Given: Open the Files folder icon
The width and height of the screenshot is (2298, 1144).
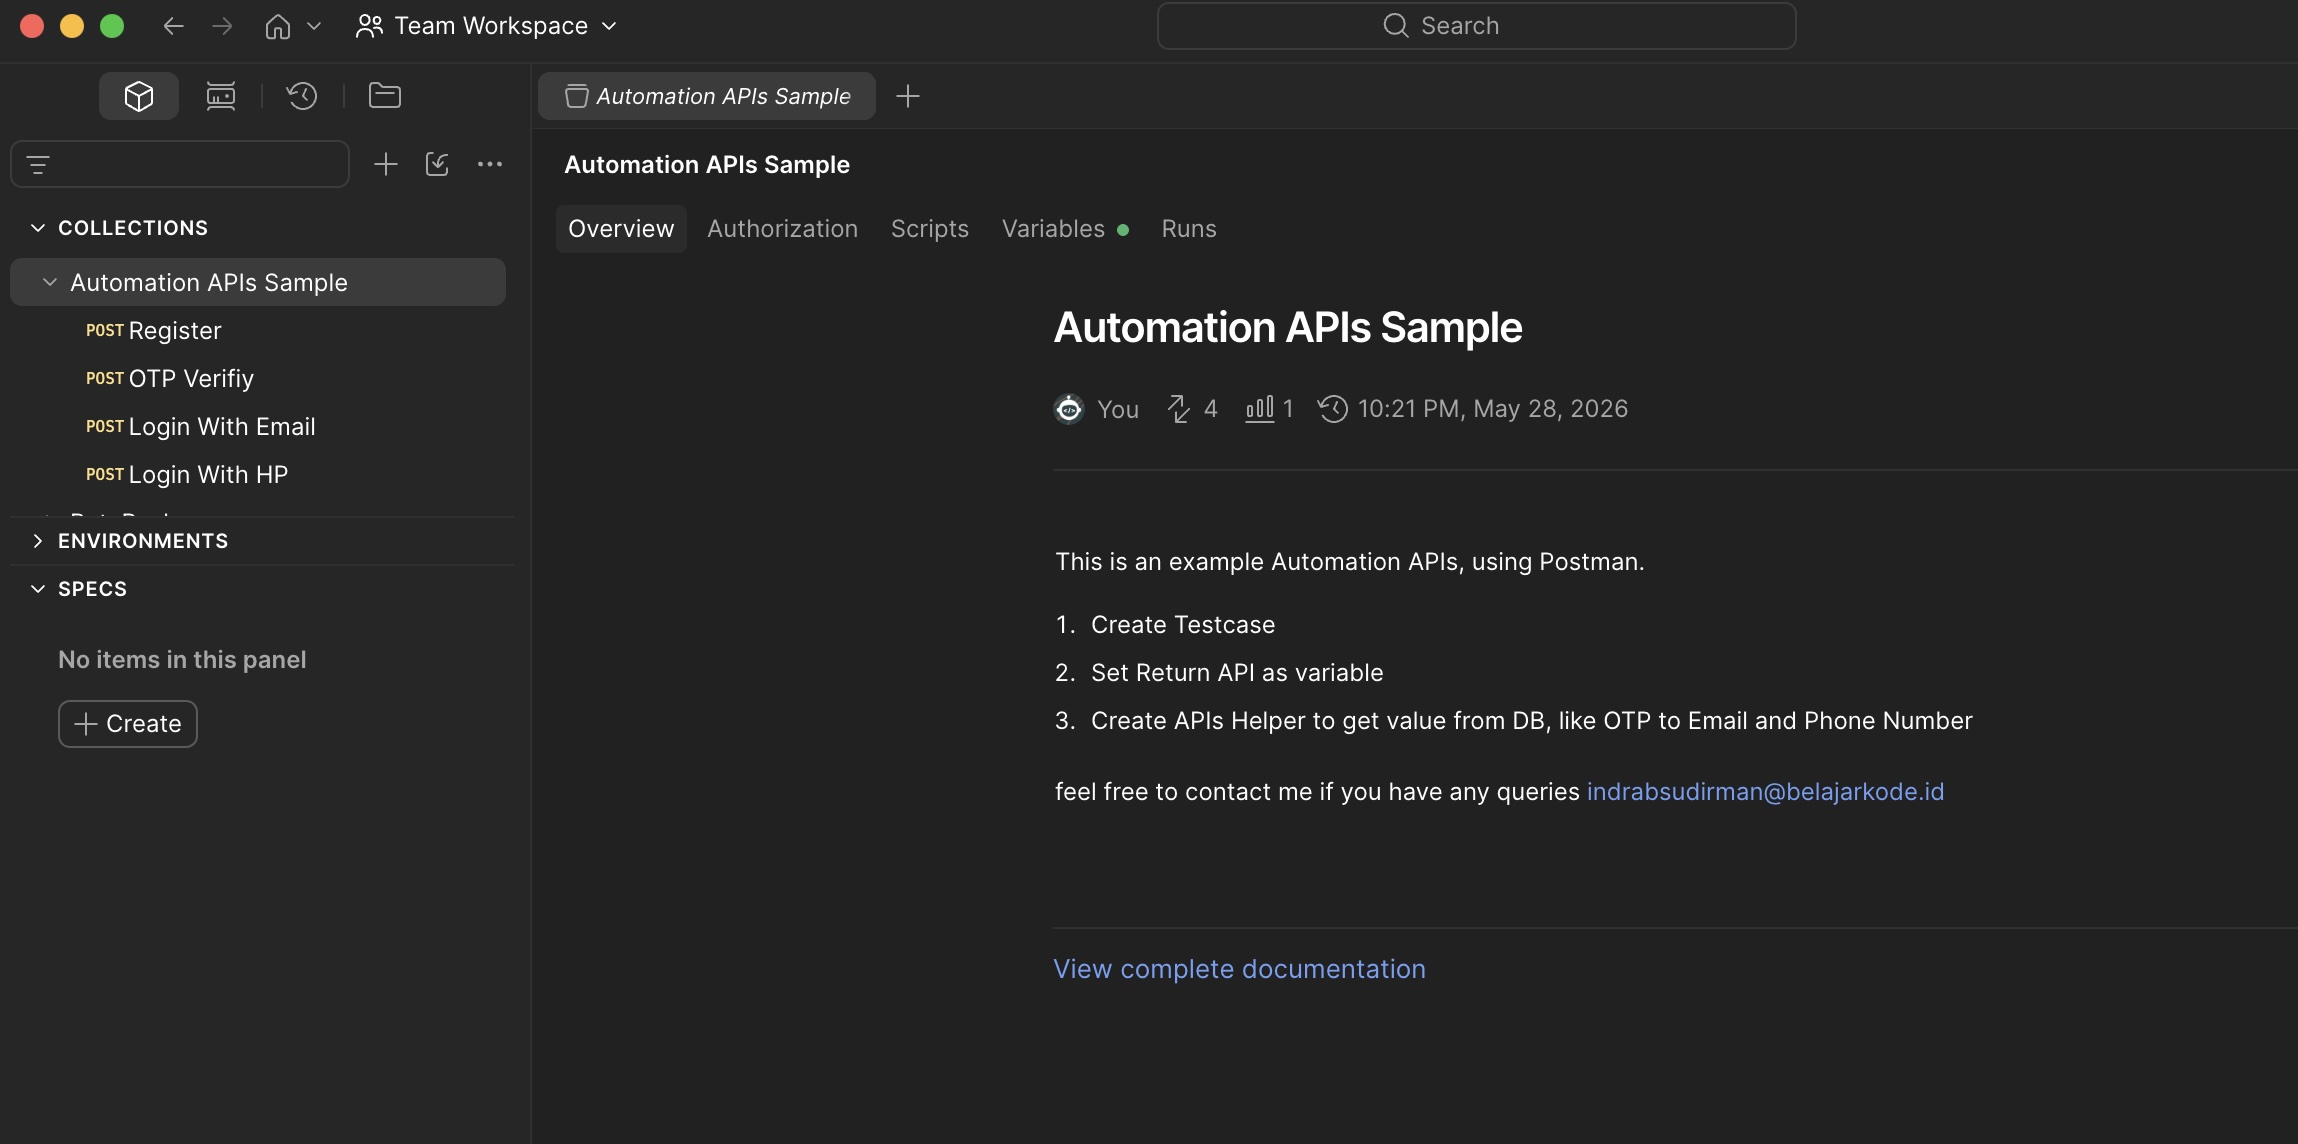Looking at the screenshot, I should (385, 96).
